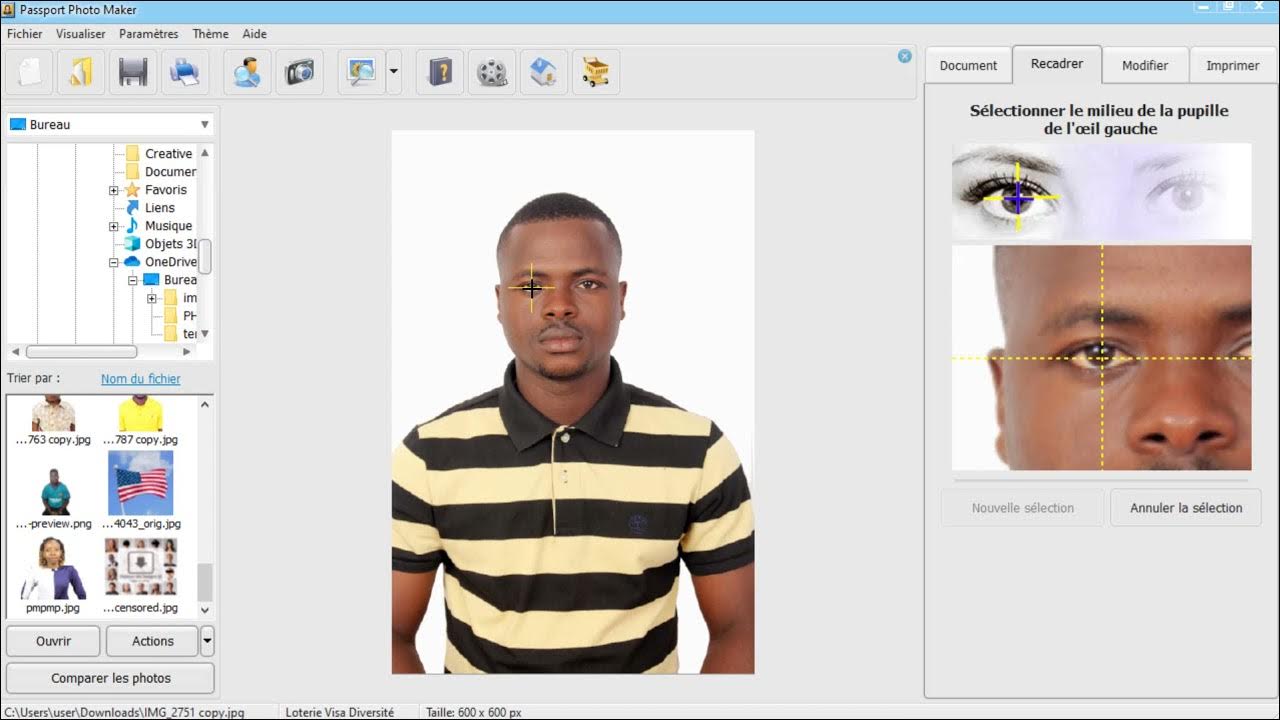This screenshot has height=720, width=1280.
Task: Click the zoomed eye preview image
Action: point(1101,358)
